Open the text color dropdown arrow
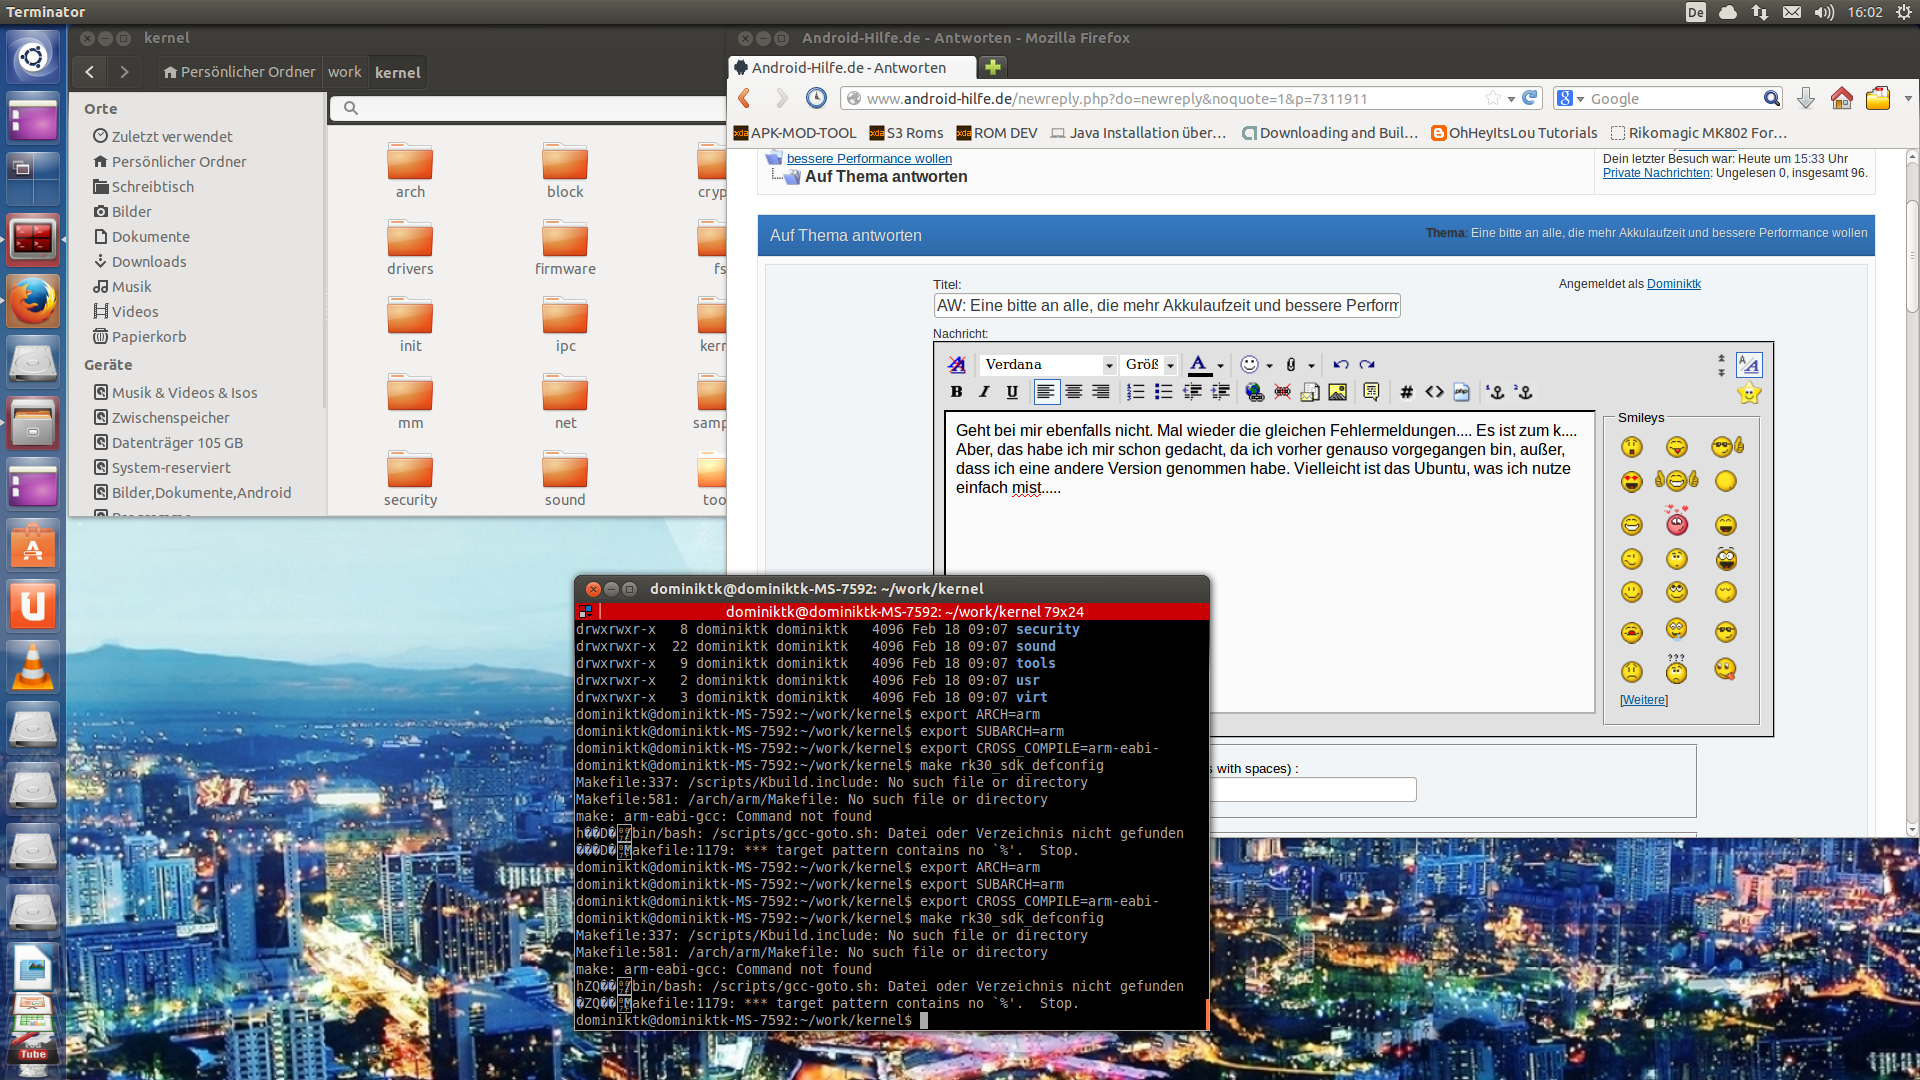This screenshot has width=1920, height=1080. click(1220, 366)
